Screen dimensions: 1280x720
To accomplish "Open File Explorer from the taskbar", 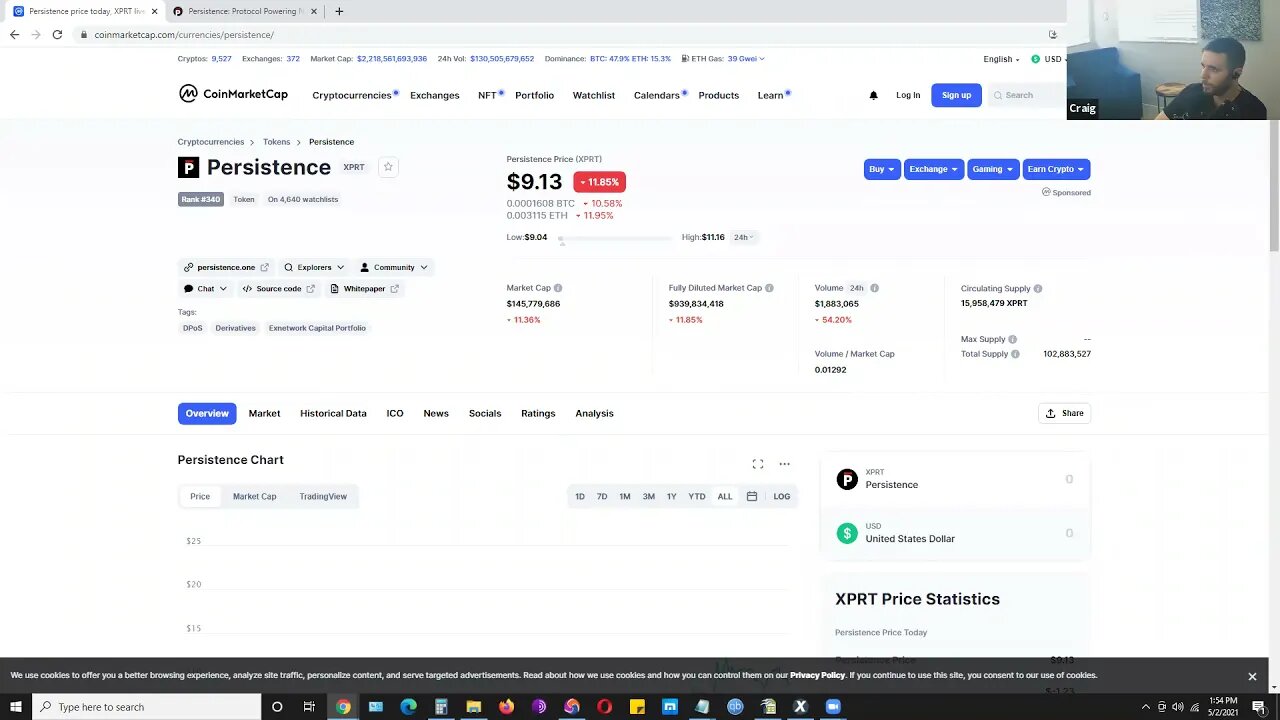I will 474,707.
